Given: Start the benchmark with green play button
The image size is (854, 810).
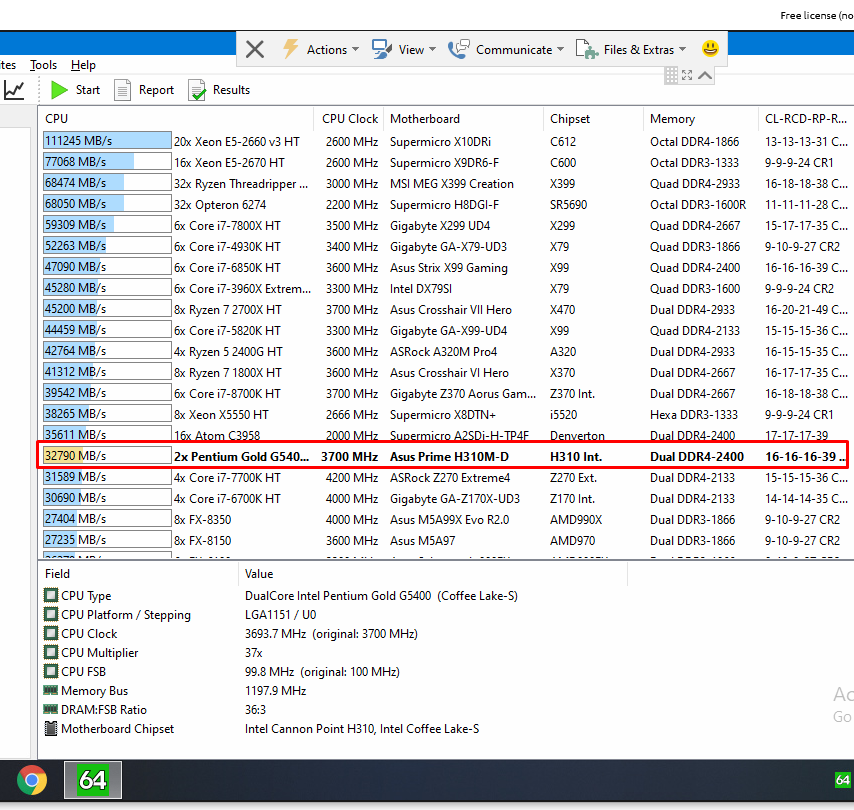Looking at the screenshot, I should point(75,90).
